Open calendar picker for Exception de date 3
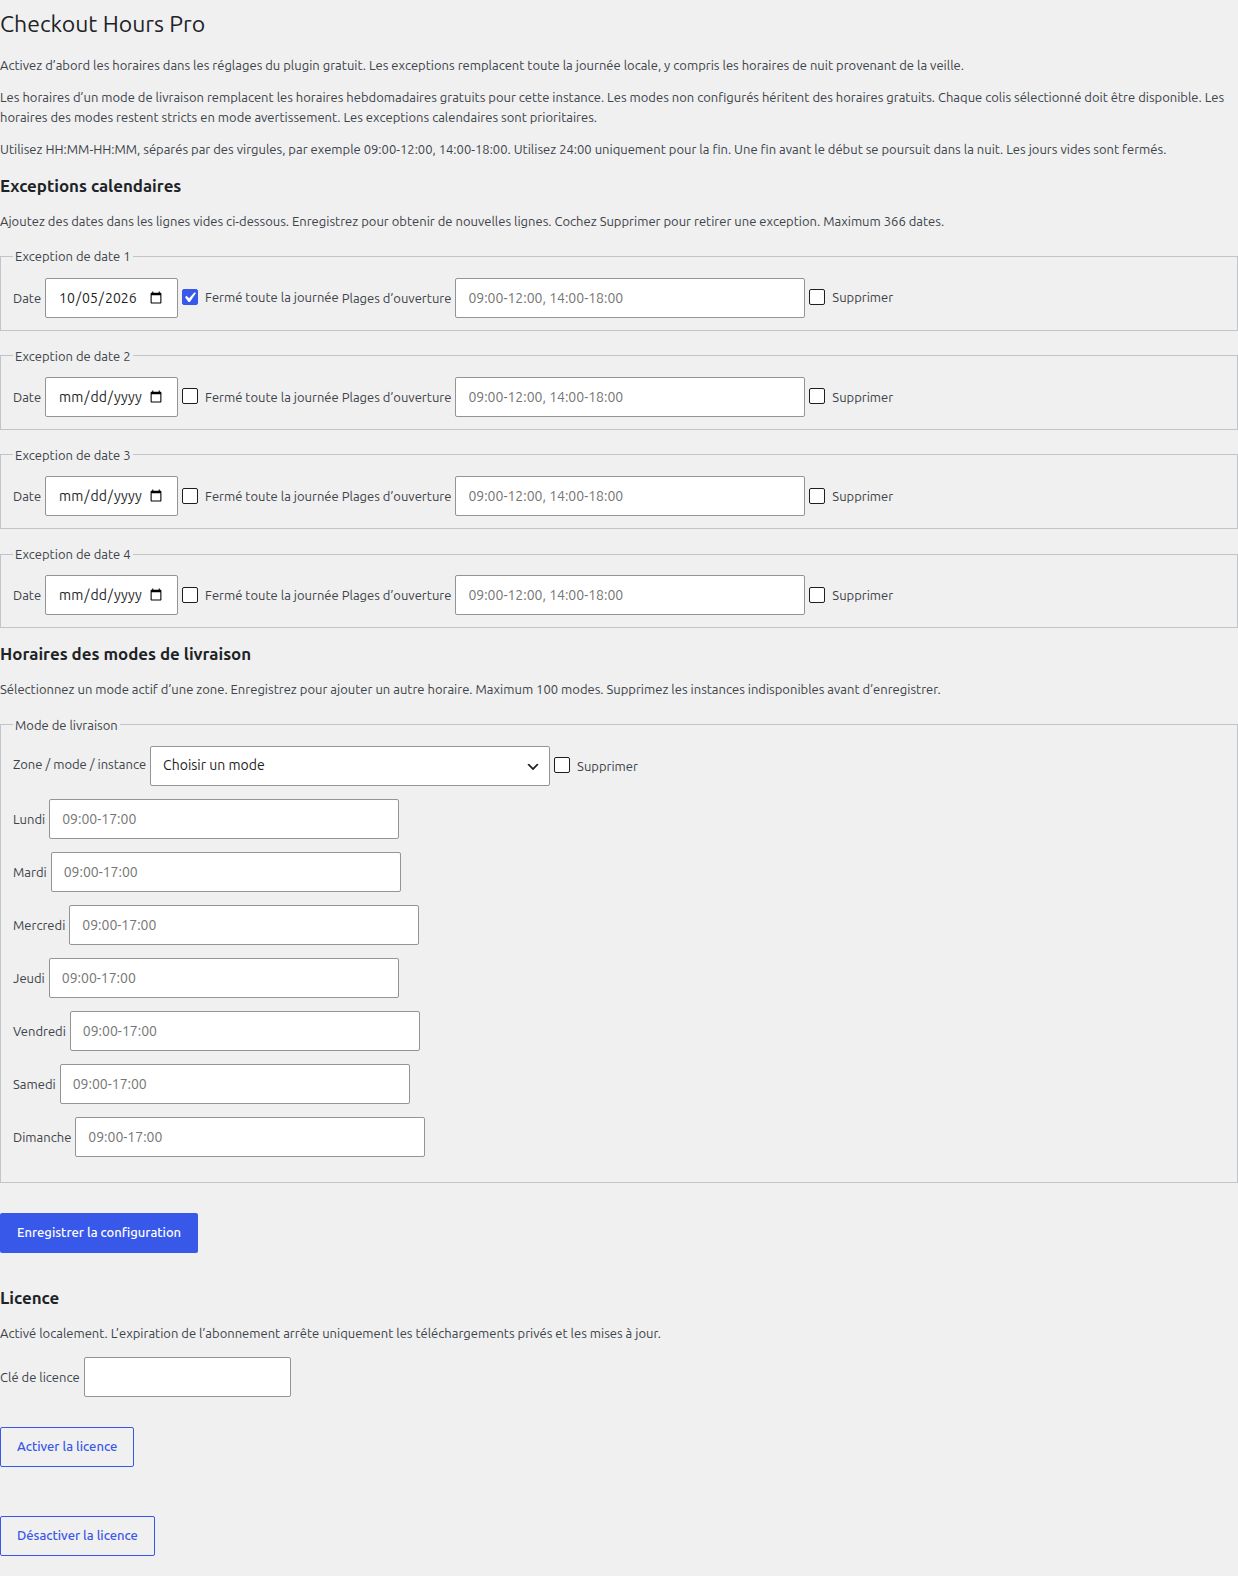This screenshot has width=1238, height=1576. 156,496
